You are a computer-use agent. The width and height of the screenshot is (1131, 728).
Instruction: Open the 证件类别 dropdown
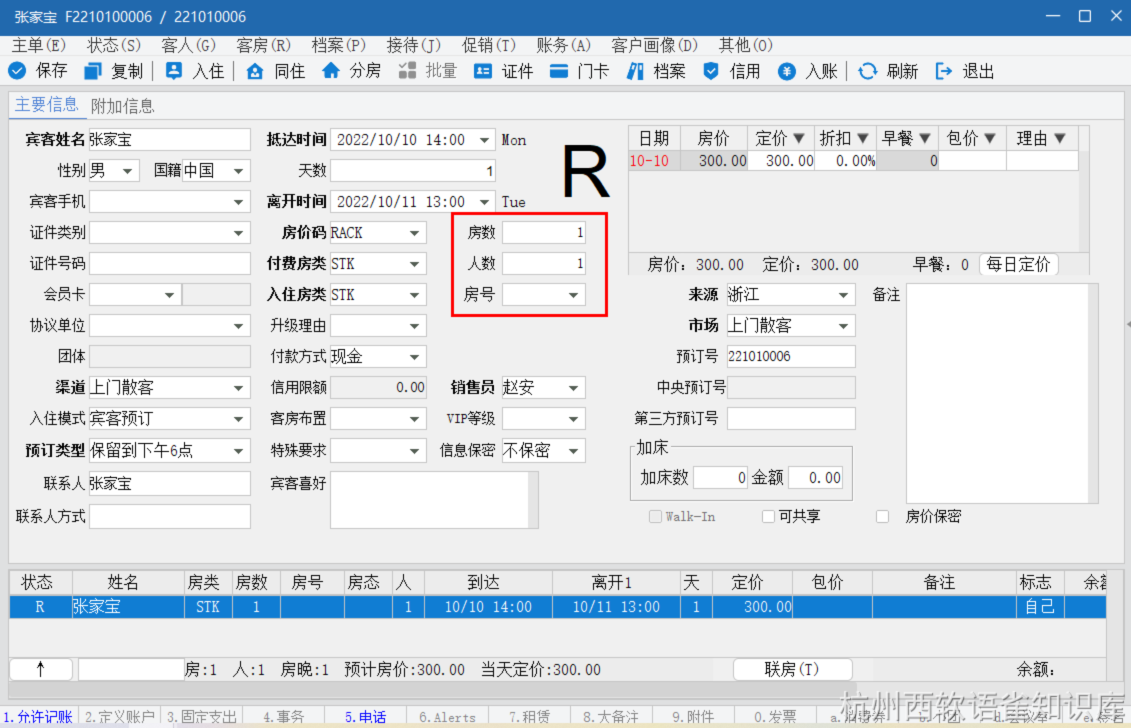[x=238, y=233]
